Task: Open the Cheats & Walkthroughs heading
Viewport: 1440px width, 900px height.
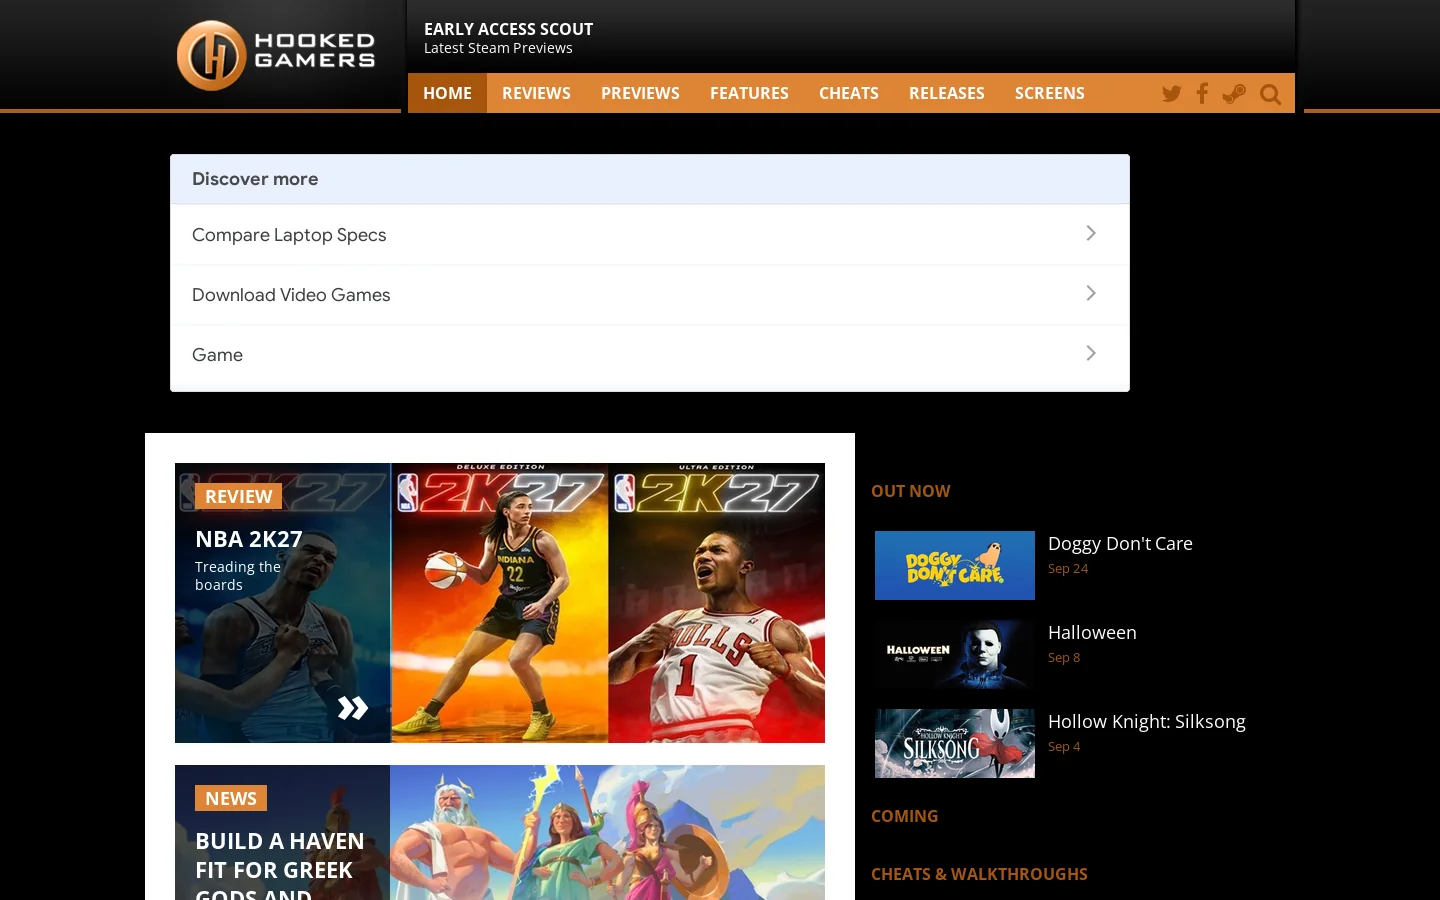Action: pos(979,874)
